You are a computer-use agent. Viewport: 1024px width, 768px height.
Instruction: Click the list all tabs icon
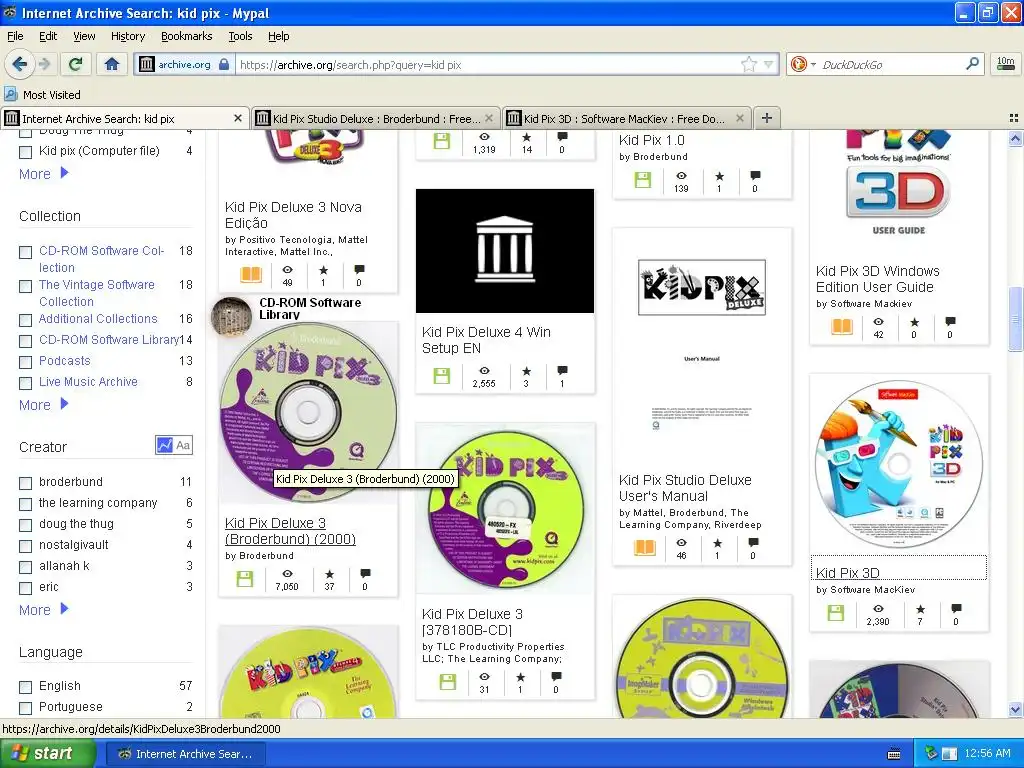pyautogui.click(x=1014, y=118)
